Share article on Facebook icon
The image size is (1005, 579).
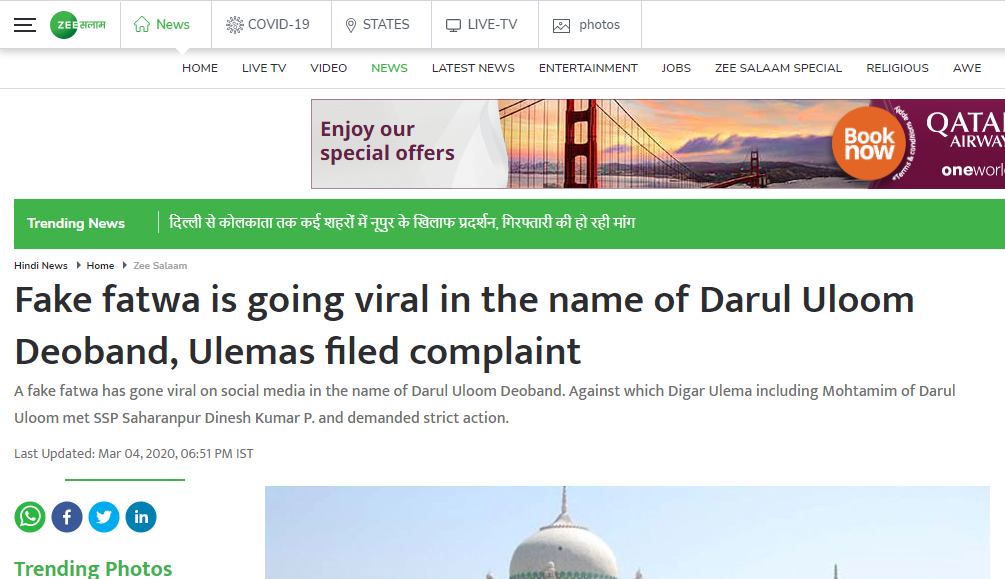67,517
